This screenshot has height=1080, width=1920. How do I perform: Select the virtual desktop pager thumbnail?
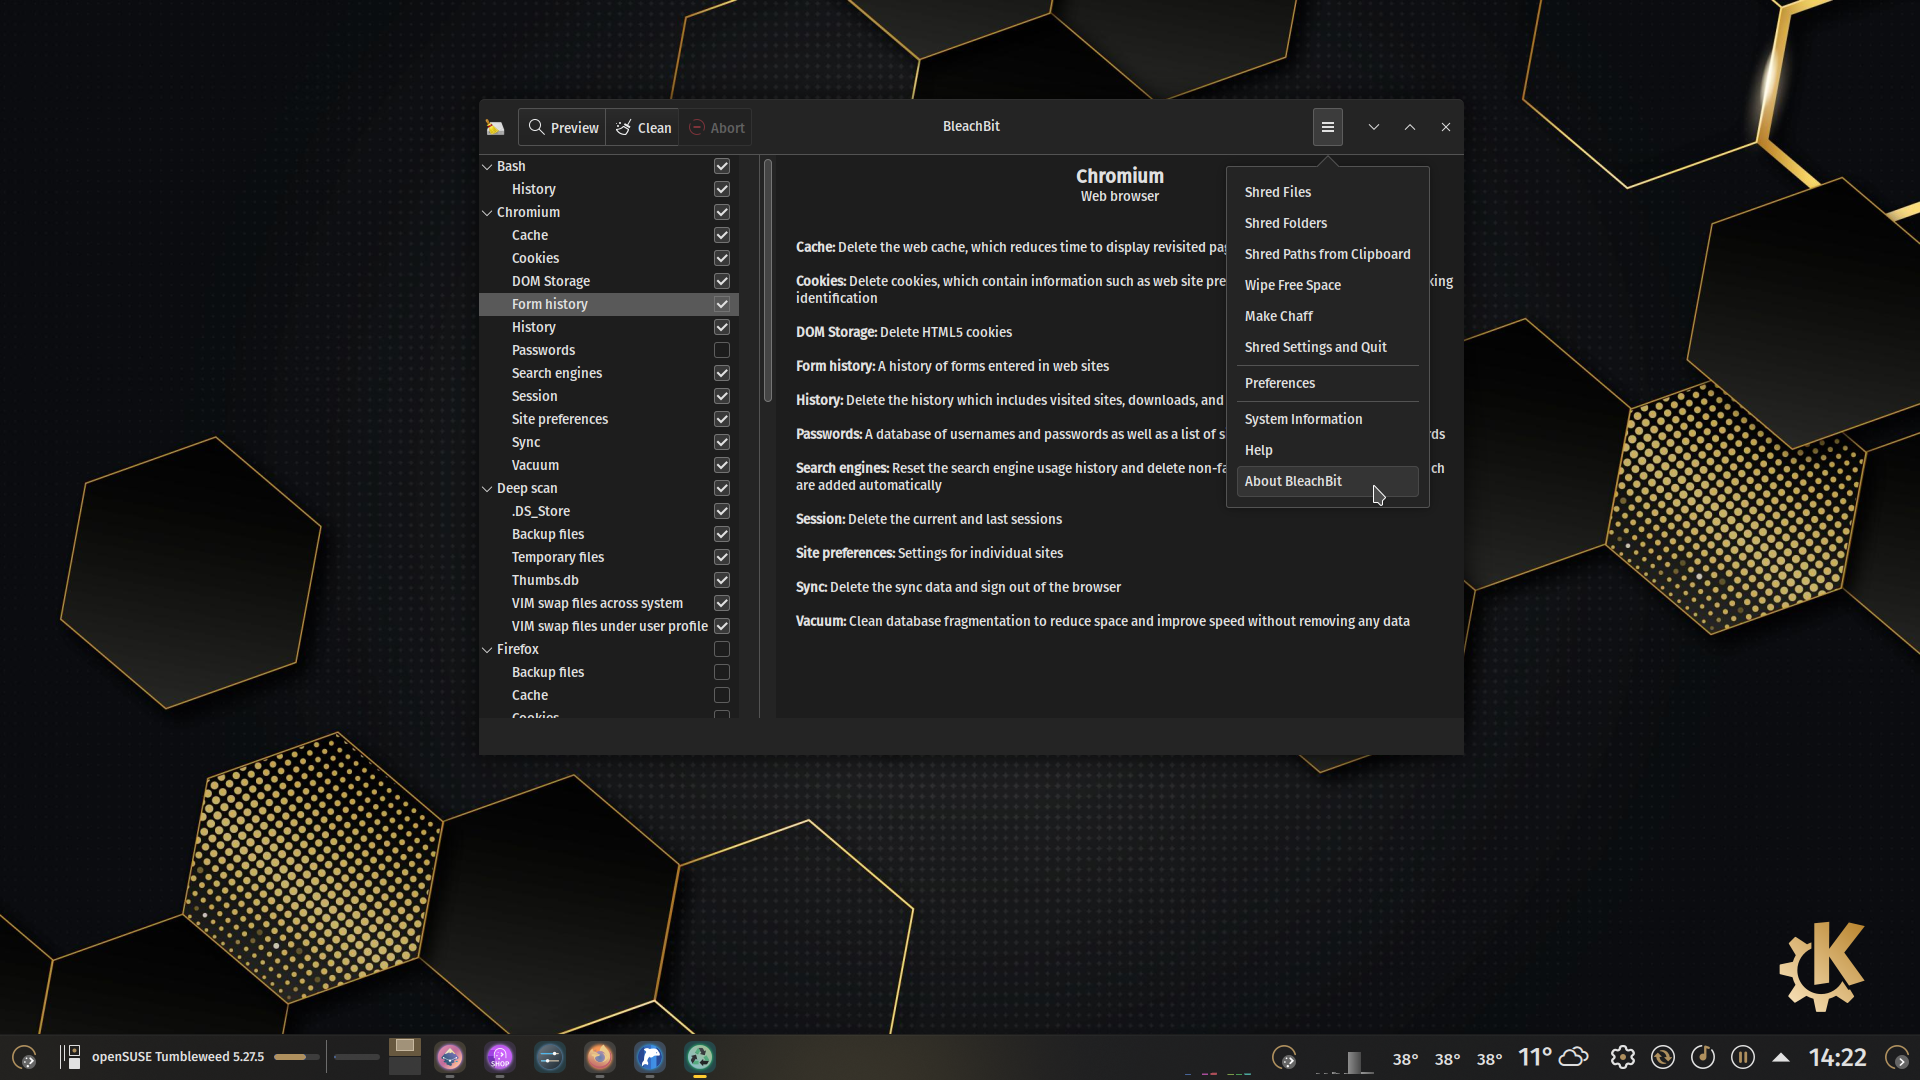404,1057
